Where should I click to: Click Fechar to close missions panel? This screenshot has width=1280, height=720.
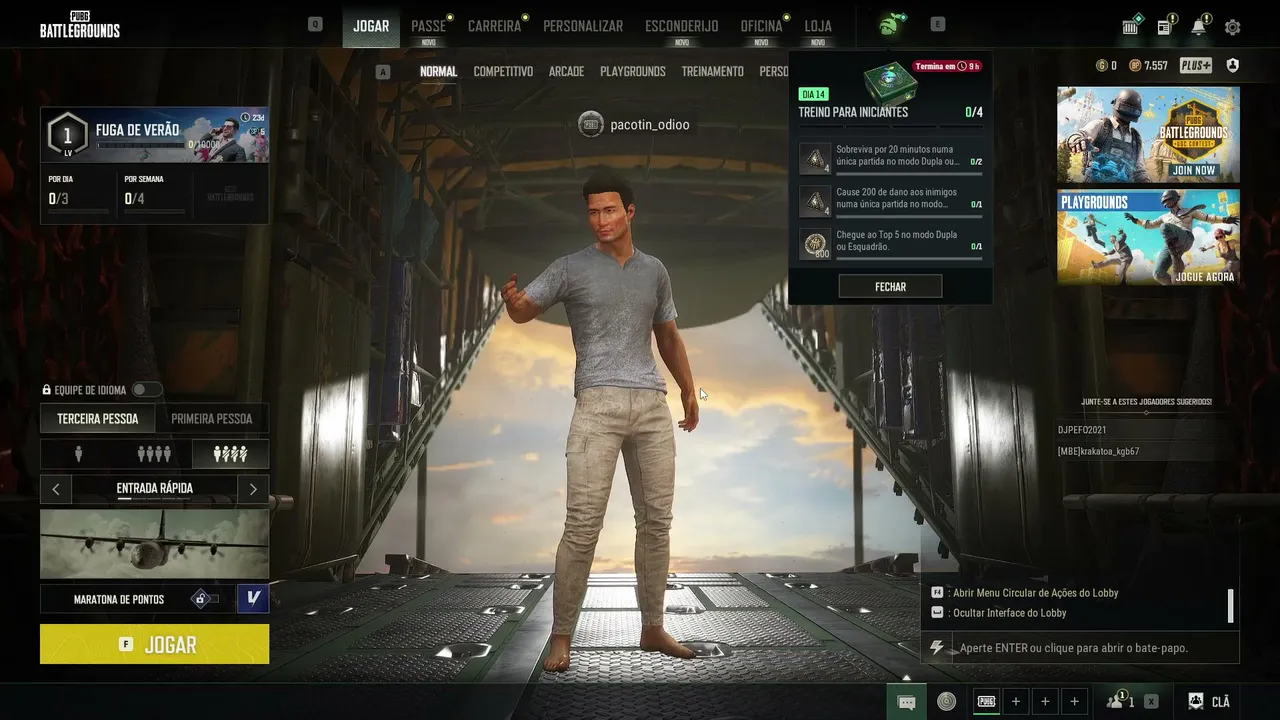point(890,287)
